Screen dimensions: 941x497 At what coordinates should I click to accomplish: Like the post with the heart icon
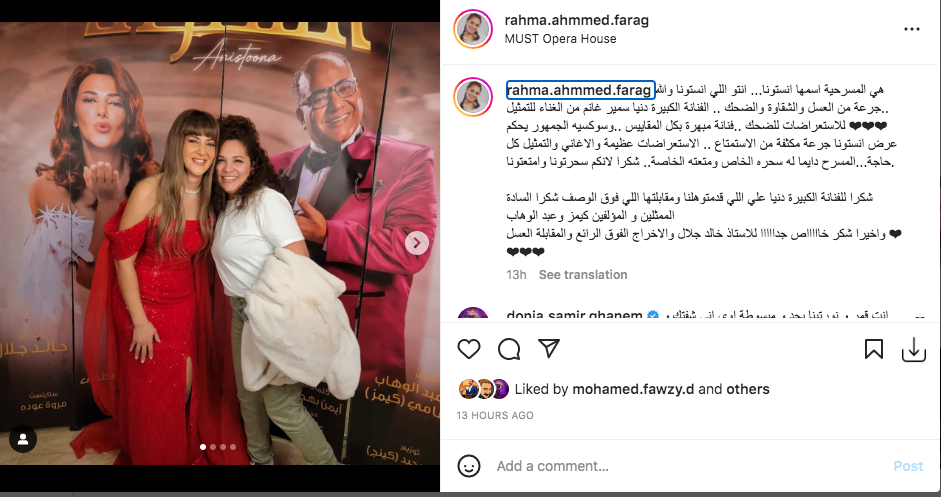pyautogui.click(x=469, y=349)
